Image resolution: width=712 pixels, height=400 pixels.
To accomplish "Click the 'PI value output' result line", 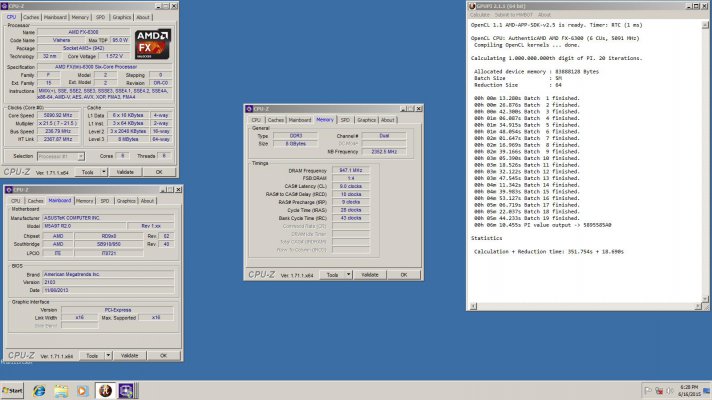I will click(x=543, y=225).
